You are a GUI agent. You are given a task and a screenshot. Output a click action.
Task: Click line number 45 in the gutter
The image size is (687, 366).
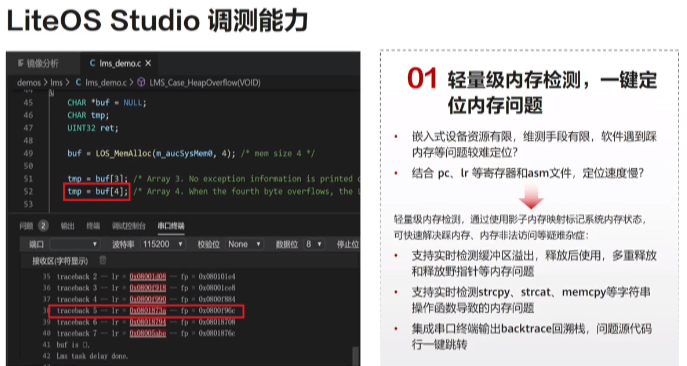[28, 103]
